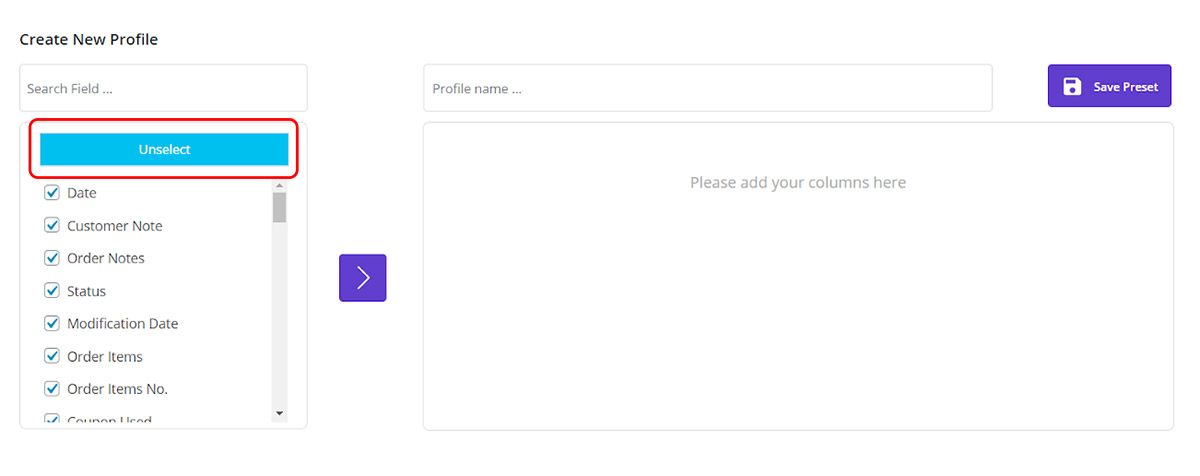
Task: Focus the Search Field input box
Action: pyautogui.click(x=163, y=88)
